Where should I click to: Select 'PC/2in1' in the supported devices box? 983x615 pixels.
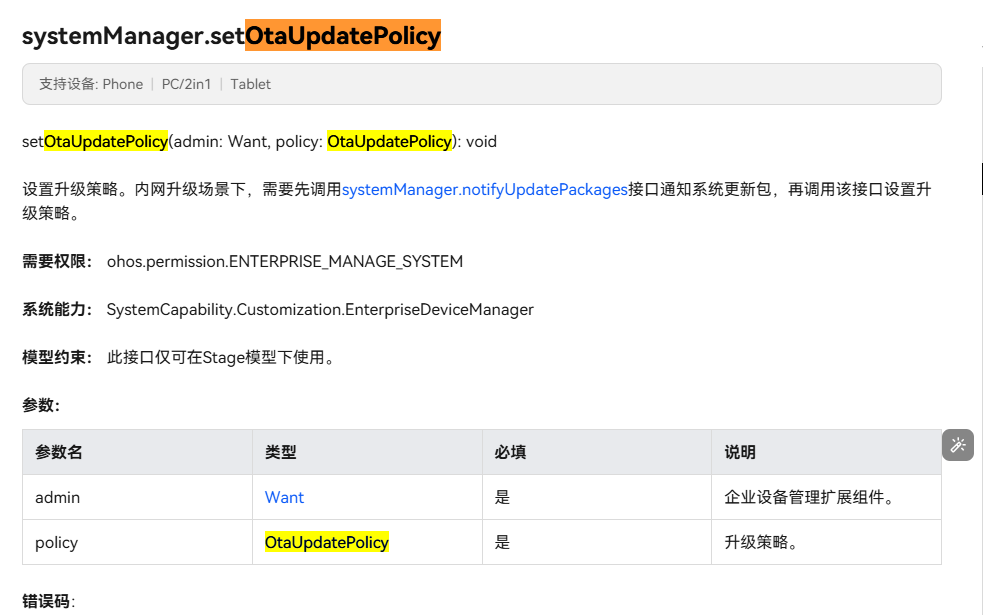click(x=186, y=84)
